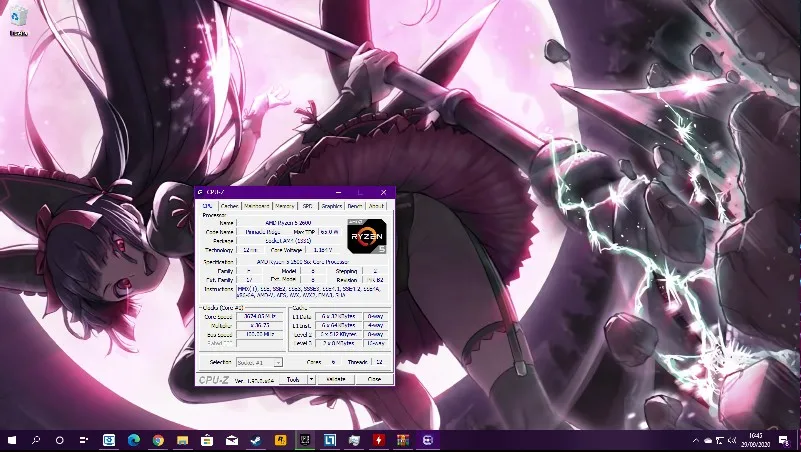Open the Memory tab in CPU-Z
This screenshot has height=452, width=801.
[285, 206]
